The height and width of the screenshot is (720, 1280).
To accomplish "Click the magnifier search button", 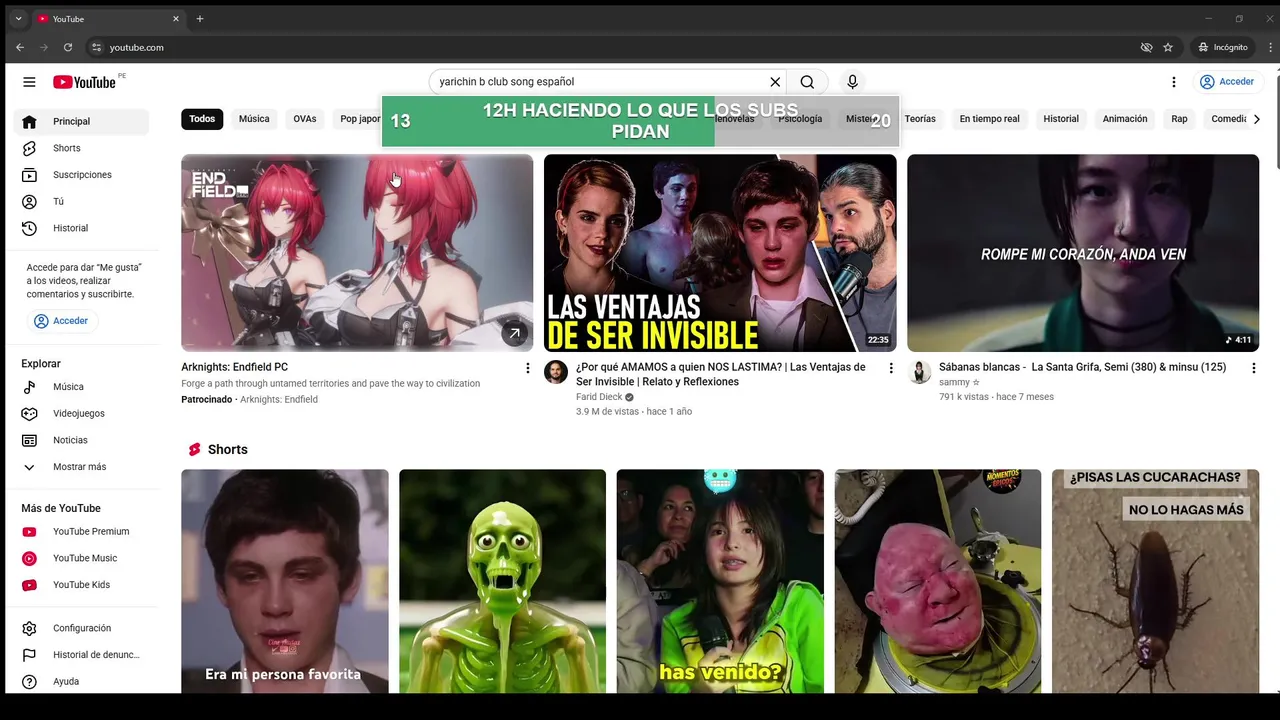I will (807, 82).
